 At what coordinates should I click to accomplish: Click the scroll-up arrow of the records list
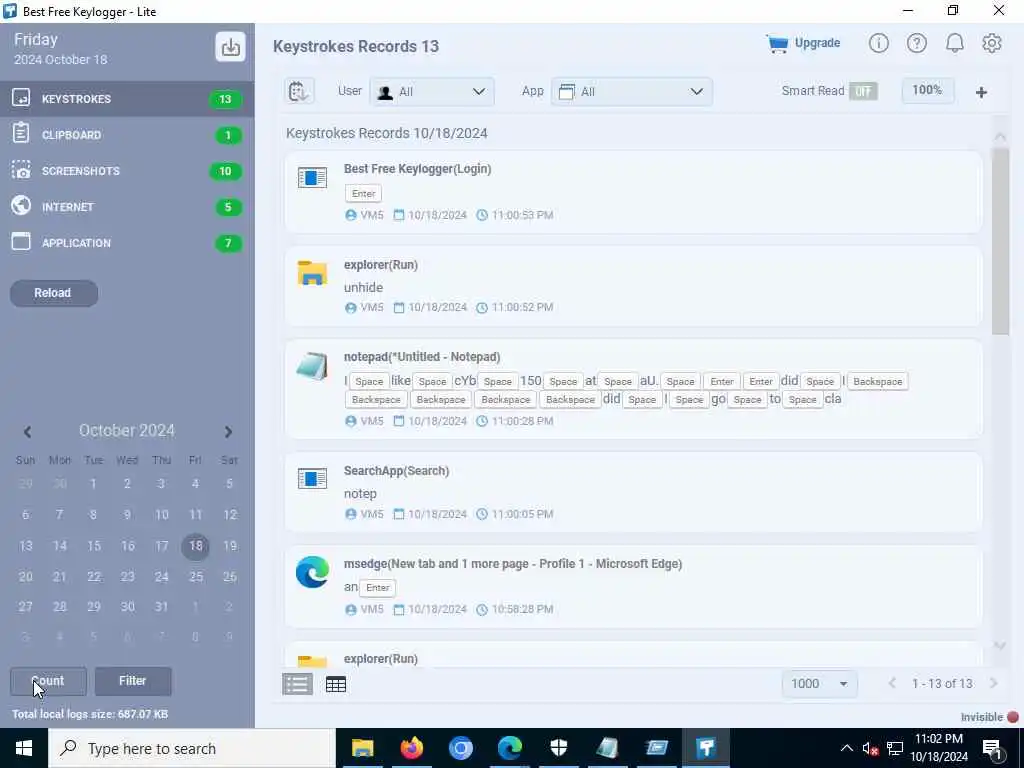coord(1000,136)
